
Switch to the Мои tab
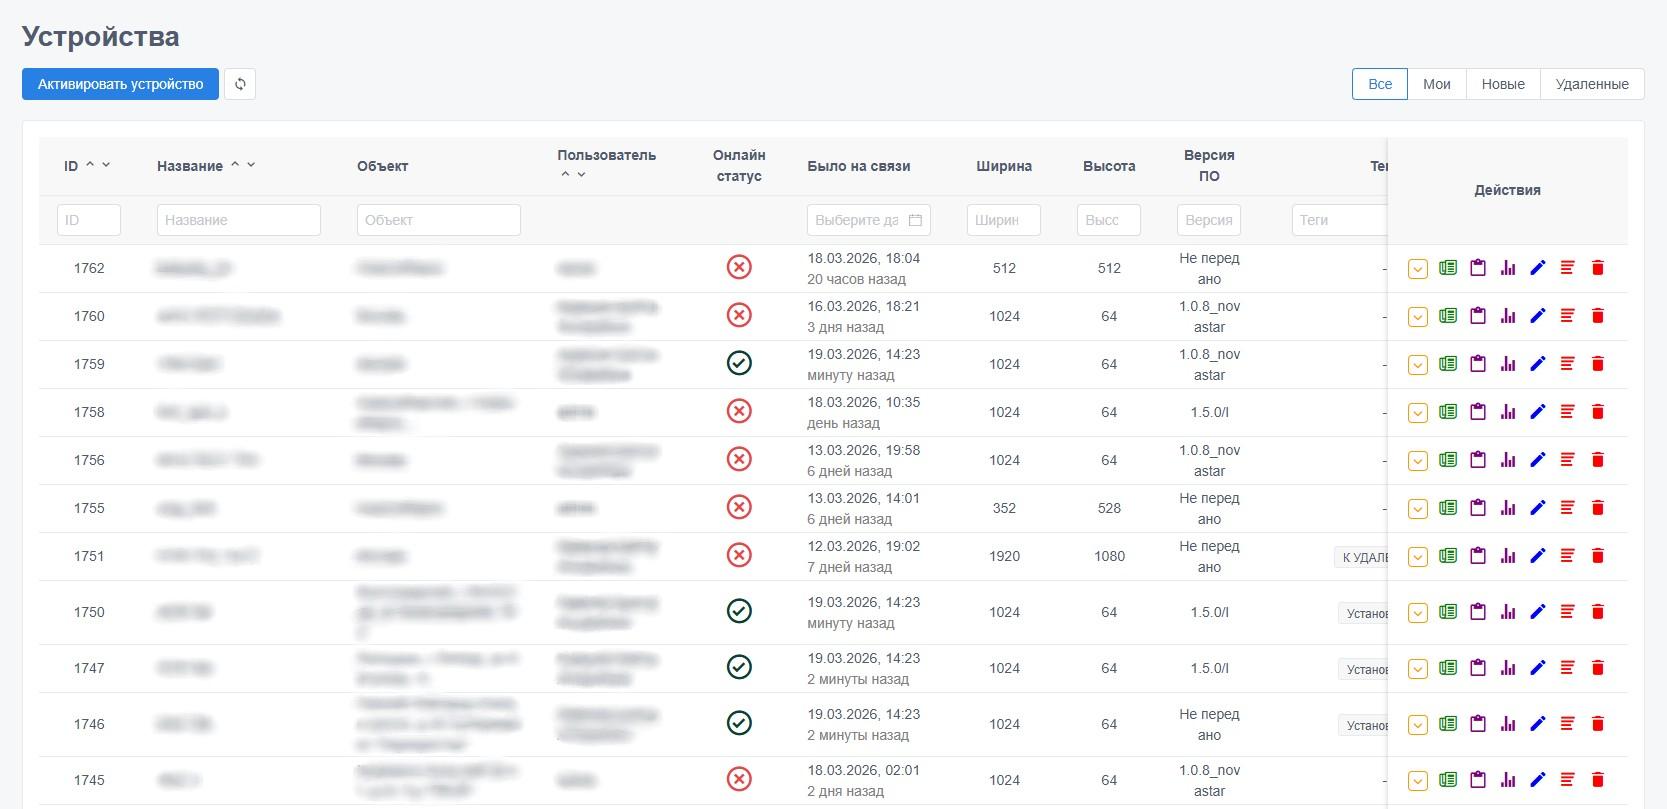coord(1437,84)
